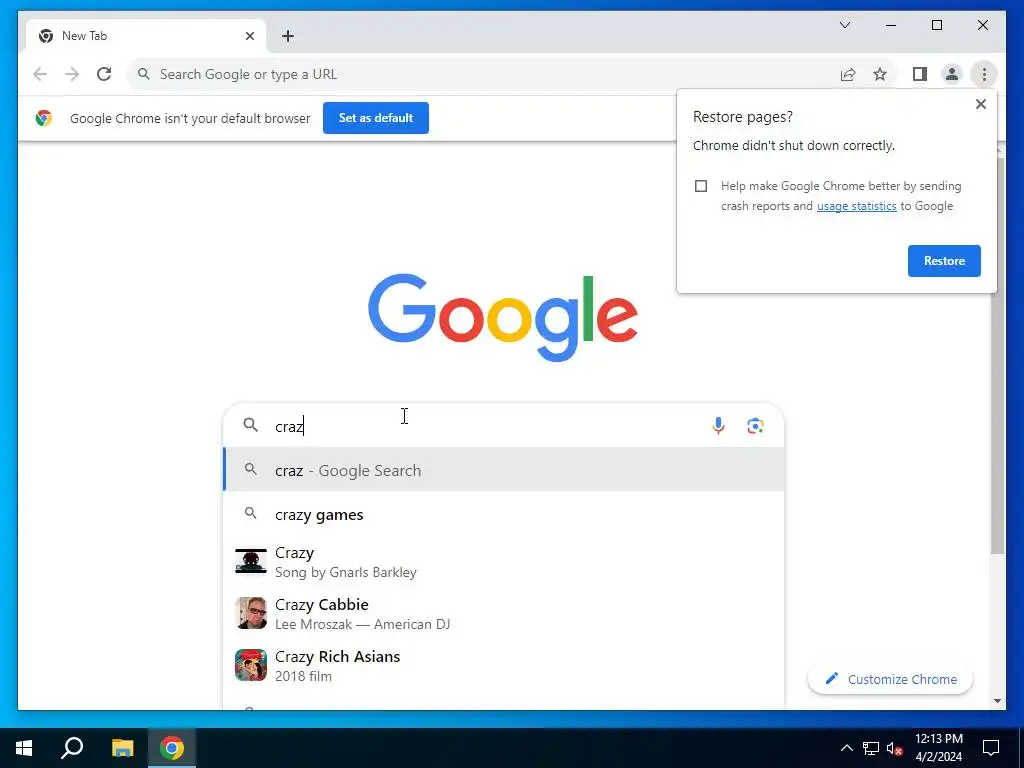Viewport: 1024px width, 768px height.
Task: Click the Google logo
Action: pos(503,317)
